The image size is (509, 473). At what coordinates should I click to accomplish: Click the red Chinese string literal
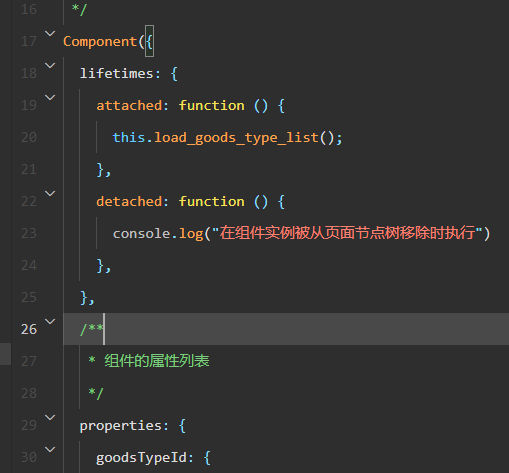(x=347, y=233)
